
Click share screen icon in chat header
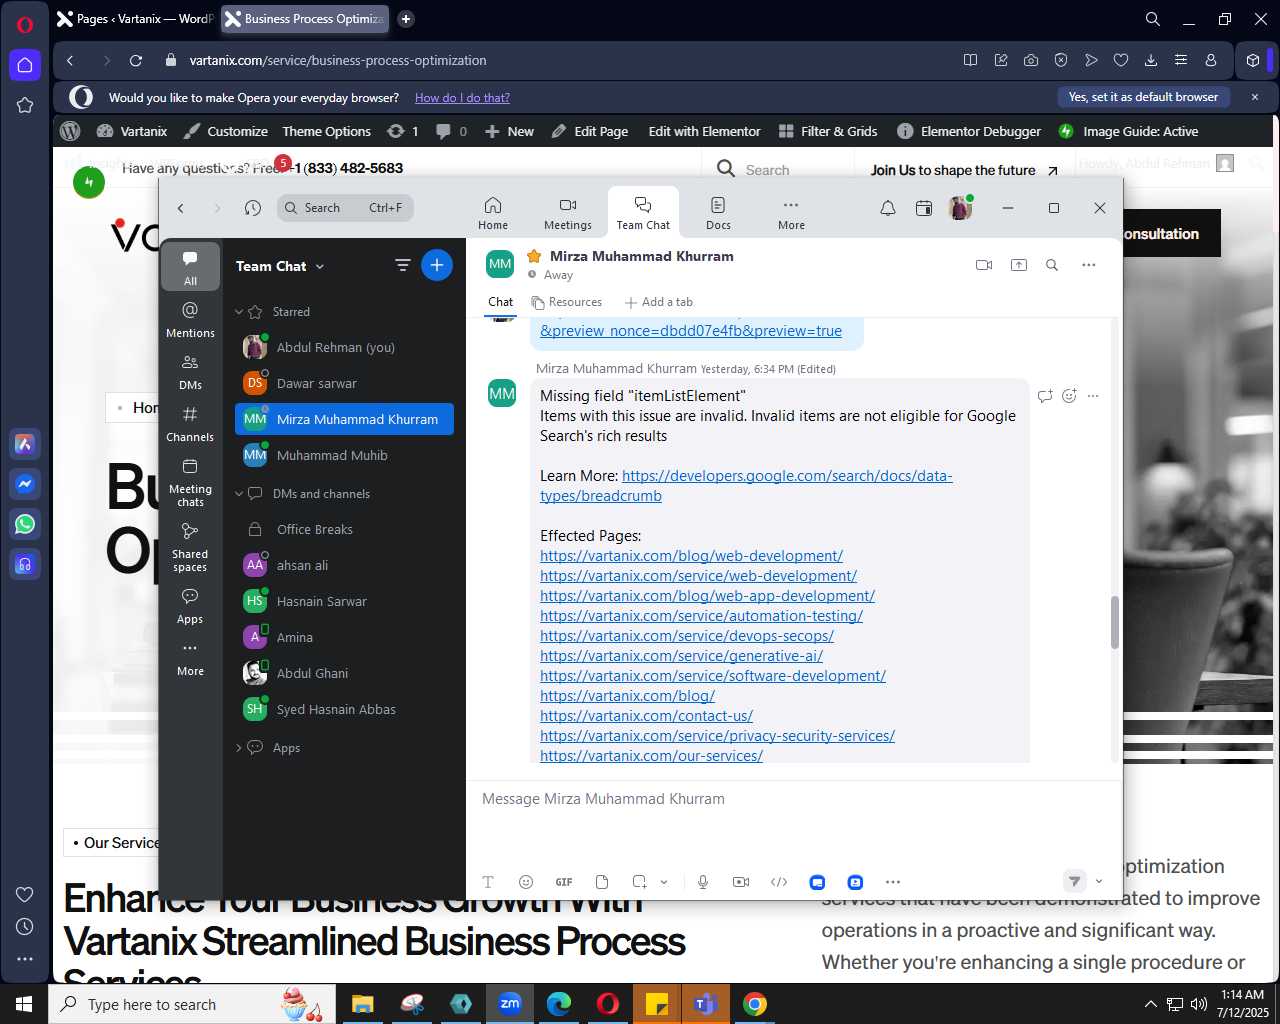coord(1019,265)
